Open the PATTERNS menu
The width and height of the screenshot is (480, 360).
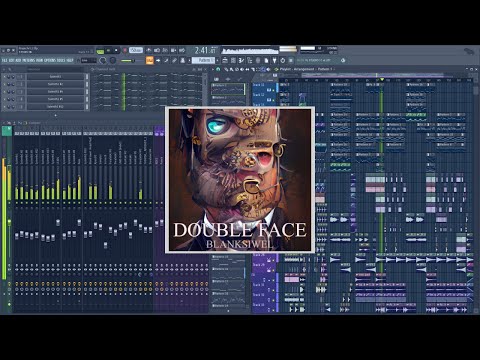pos(28,60)
